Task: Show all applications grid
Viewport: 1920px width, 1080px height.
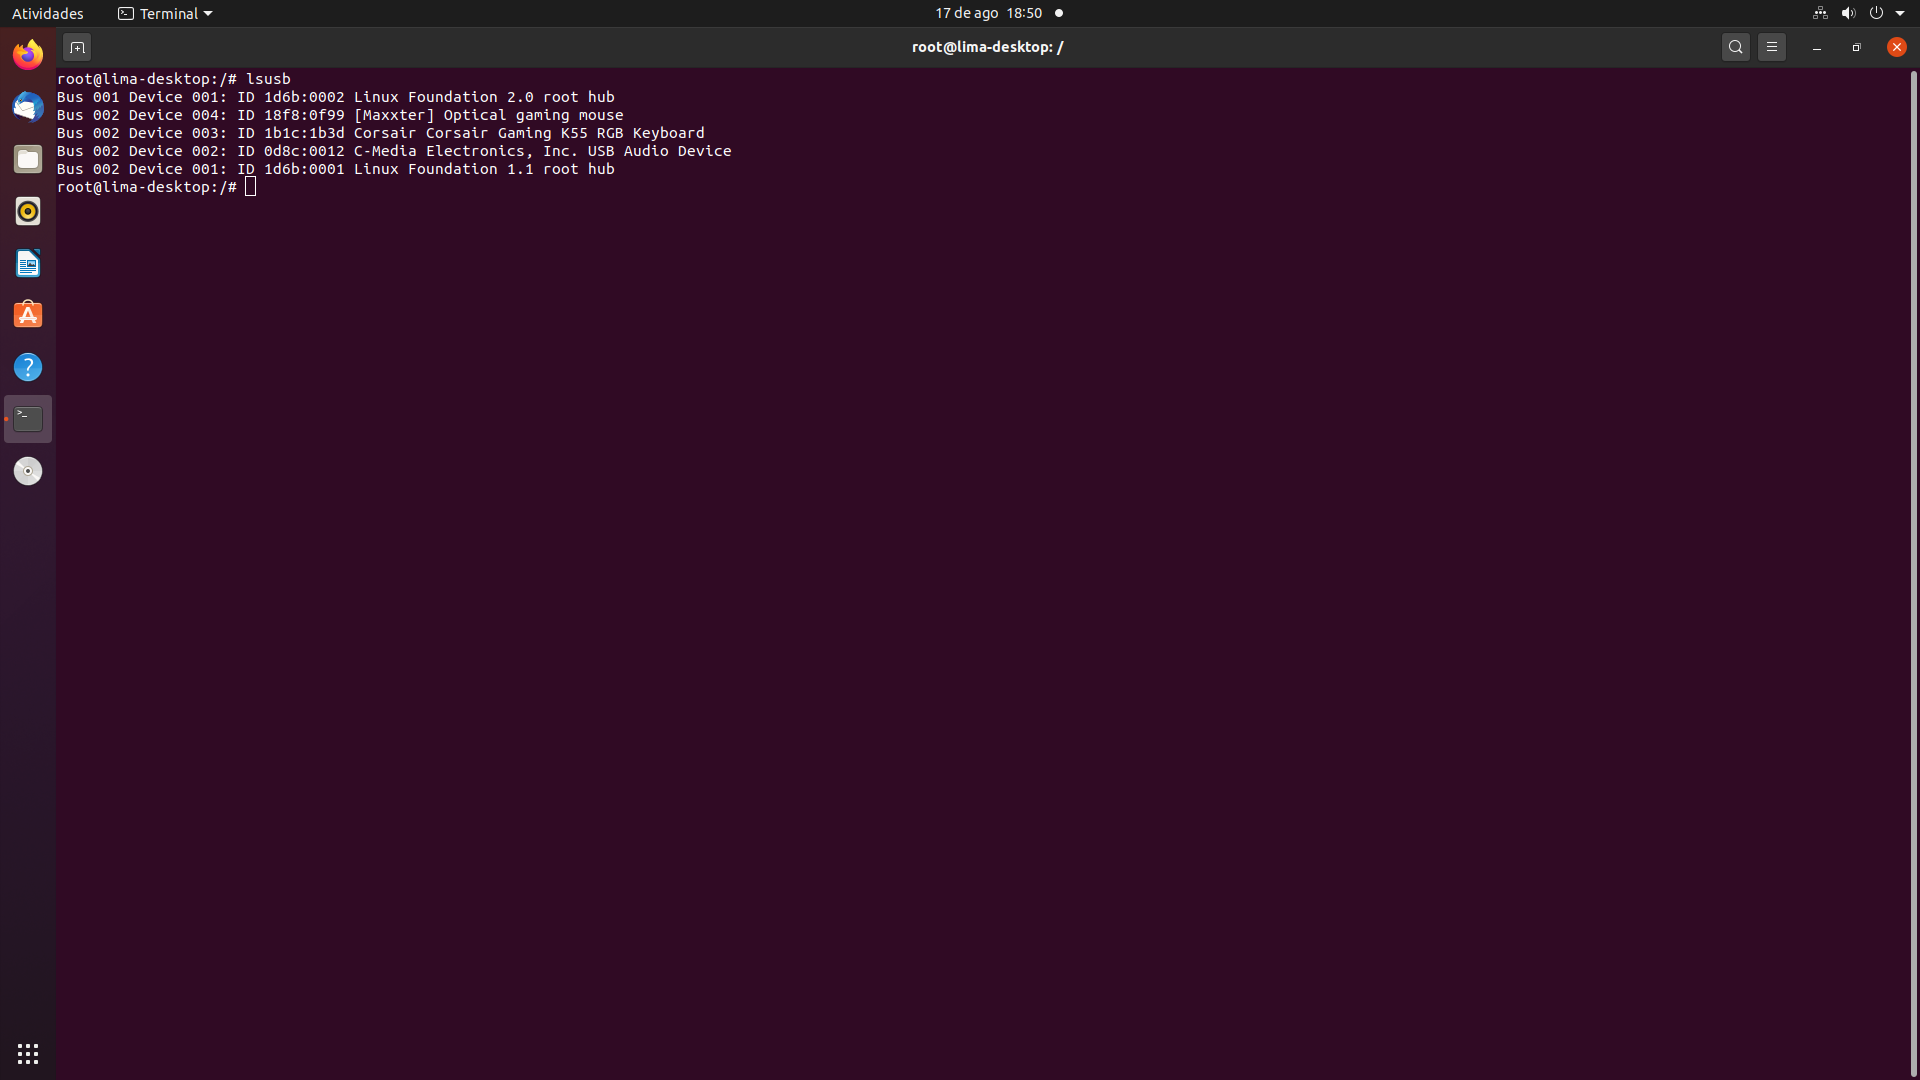Action: click(28, 1054)
